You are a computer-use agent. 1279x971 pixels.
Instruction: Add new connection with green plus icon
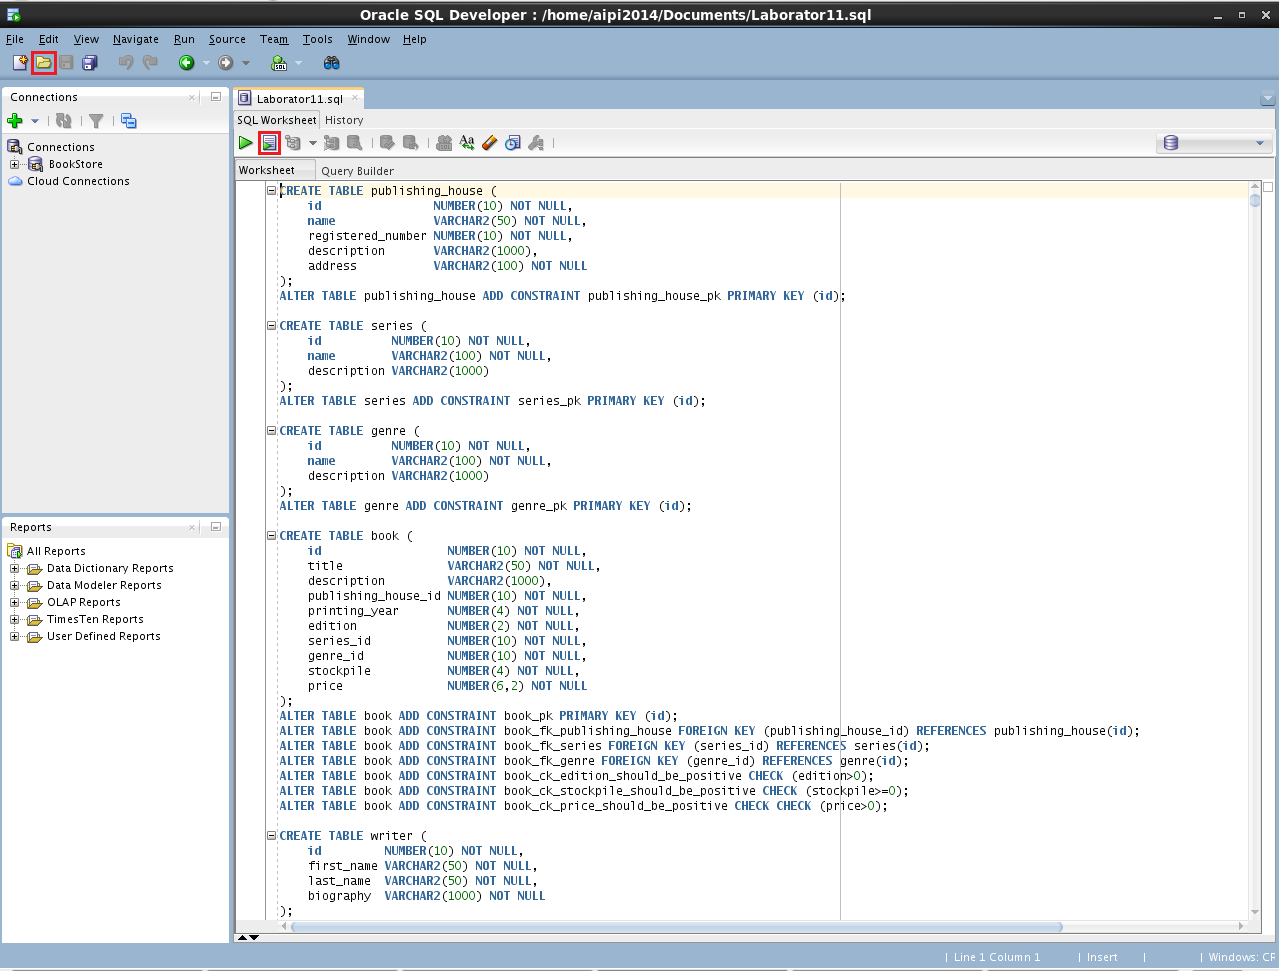pos(15,121)
